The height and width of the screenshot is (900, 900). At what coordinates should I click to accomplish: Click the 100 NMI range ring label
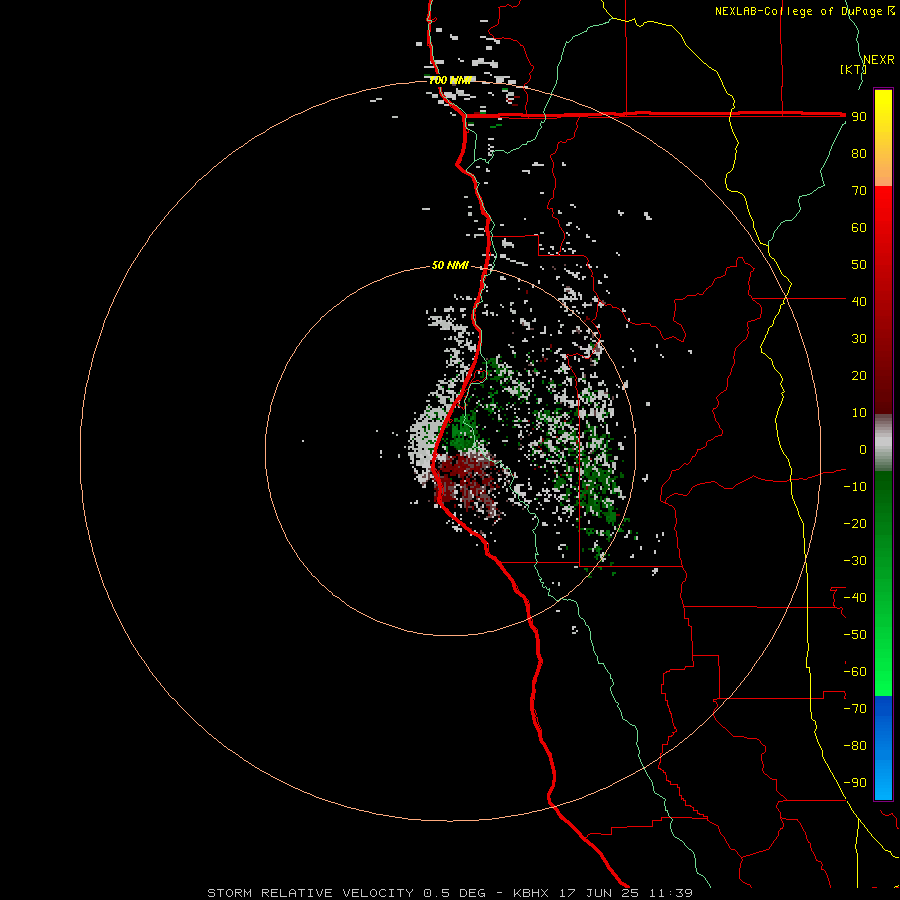coord(451,80)
